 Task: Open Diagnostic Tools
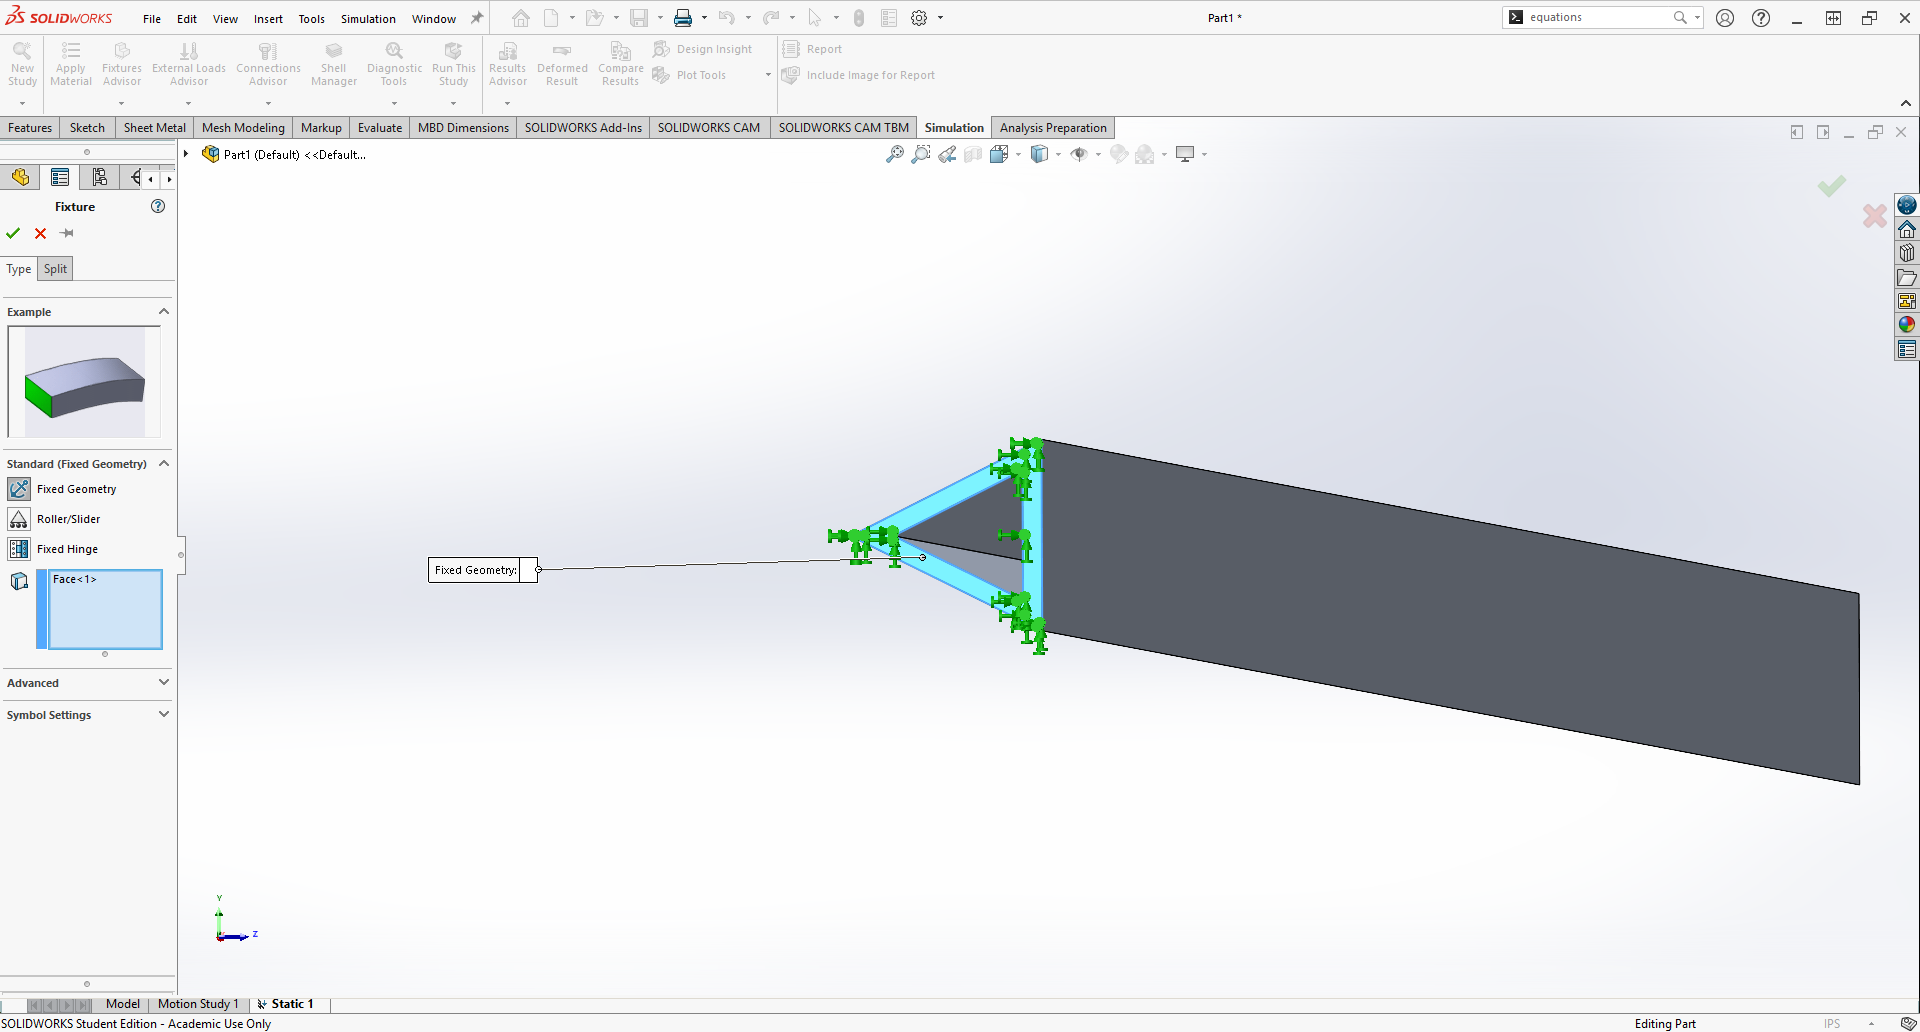(x=394, y=65)
